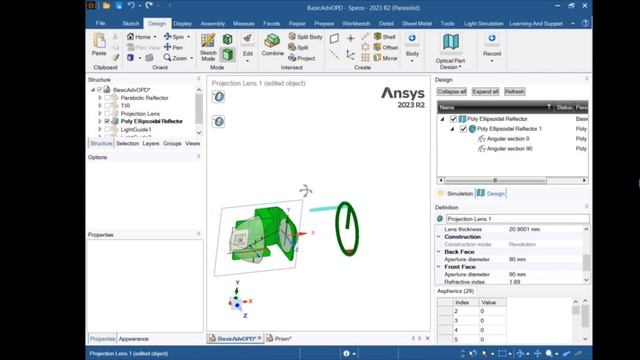The height and width of the screenshot is (360, 640).
Task: Pick the Split tool in Intersect group
Action: 298,47
